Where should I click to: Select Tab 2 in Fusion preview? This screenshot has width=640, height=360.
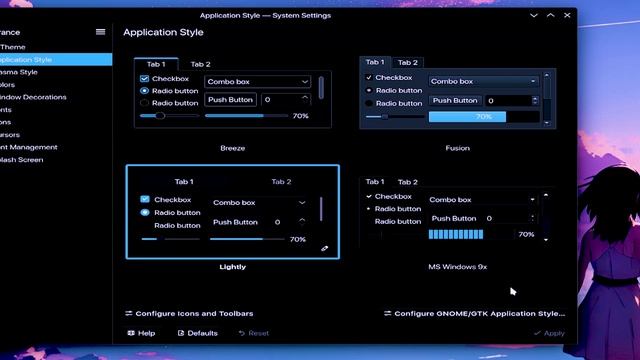pyautogui.click(x=408, y=62)
